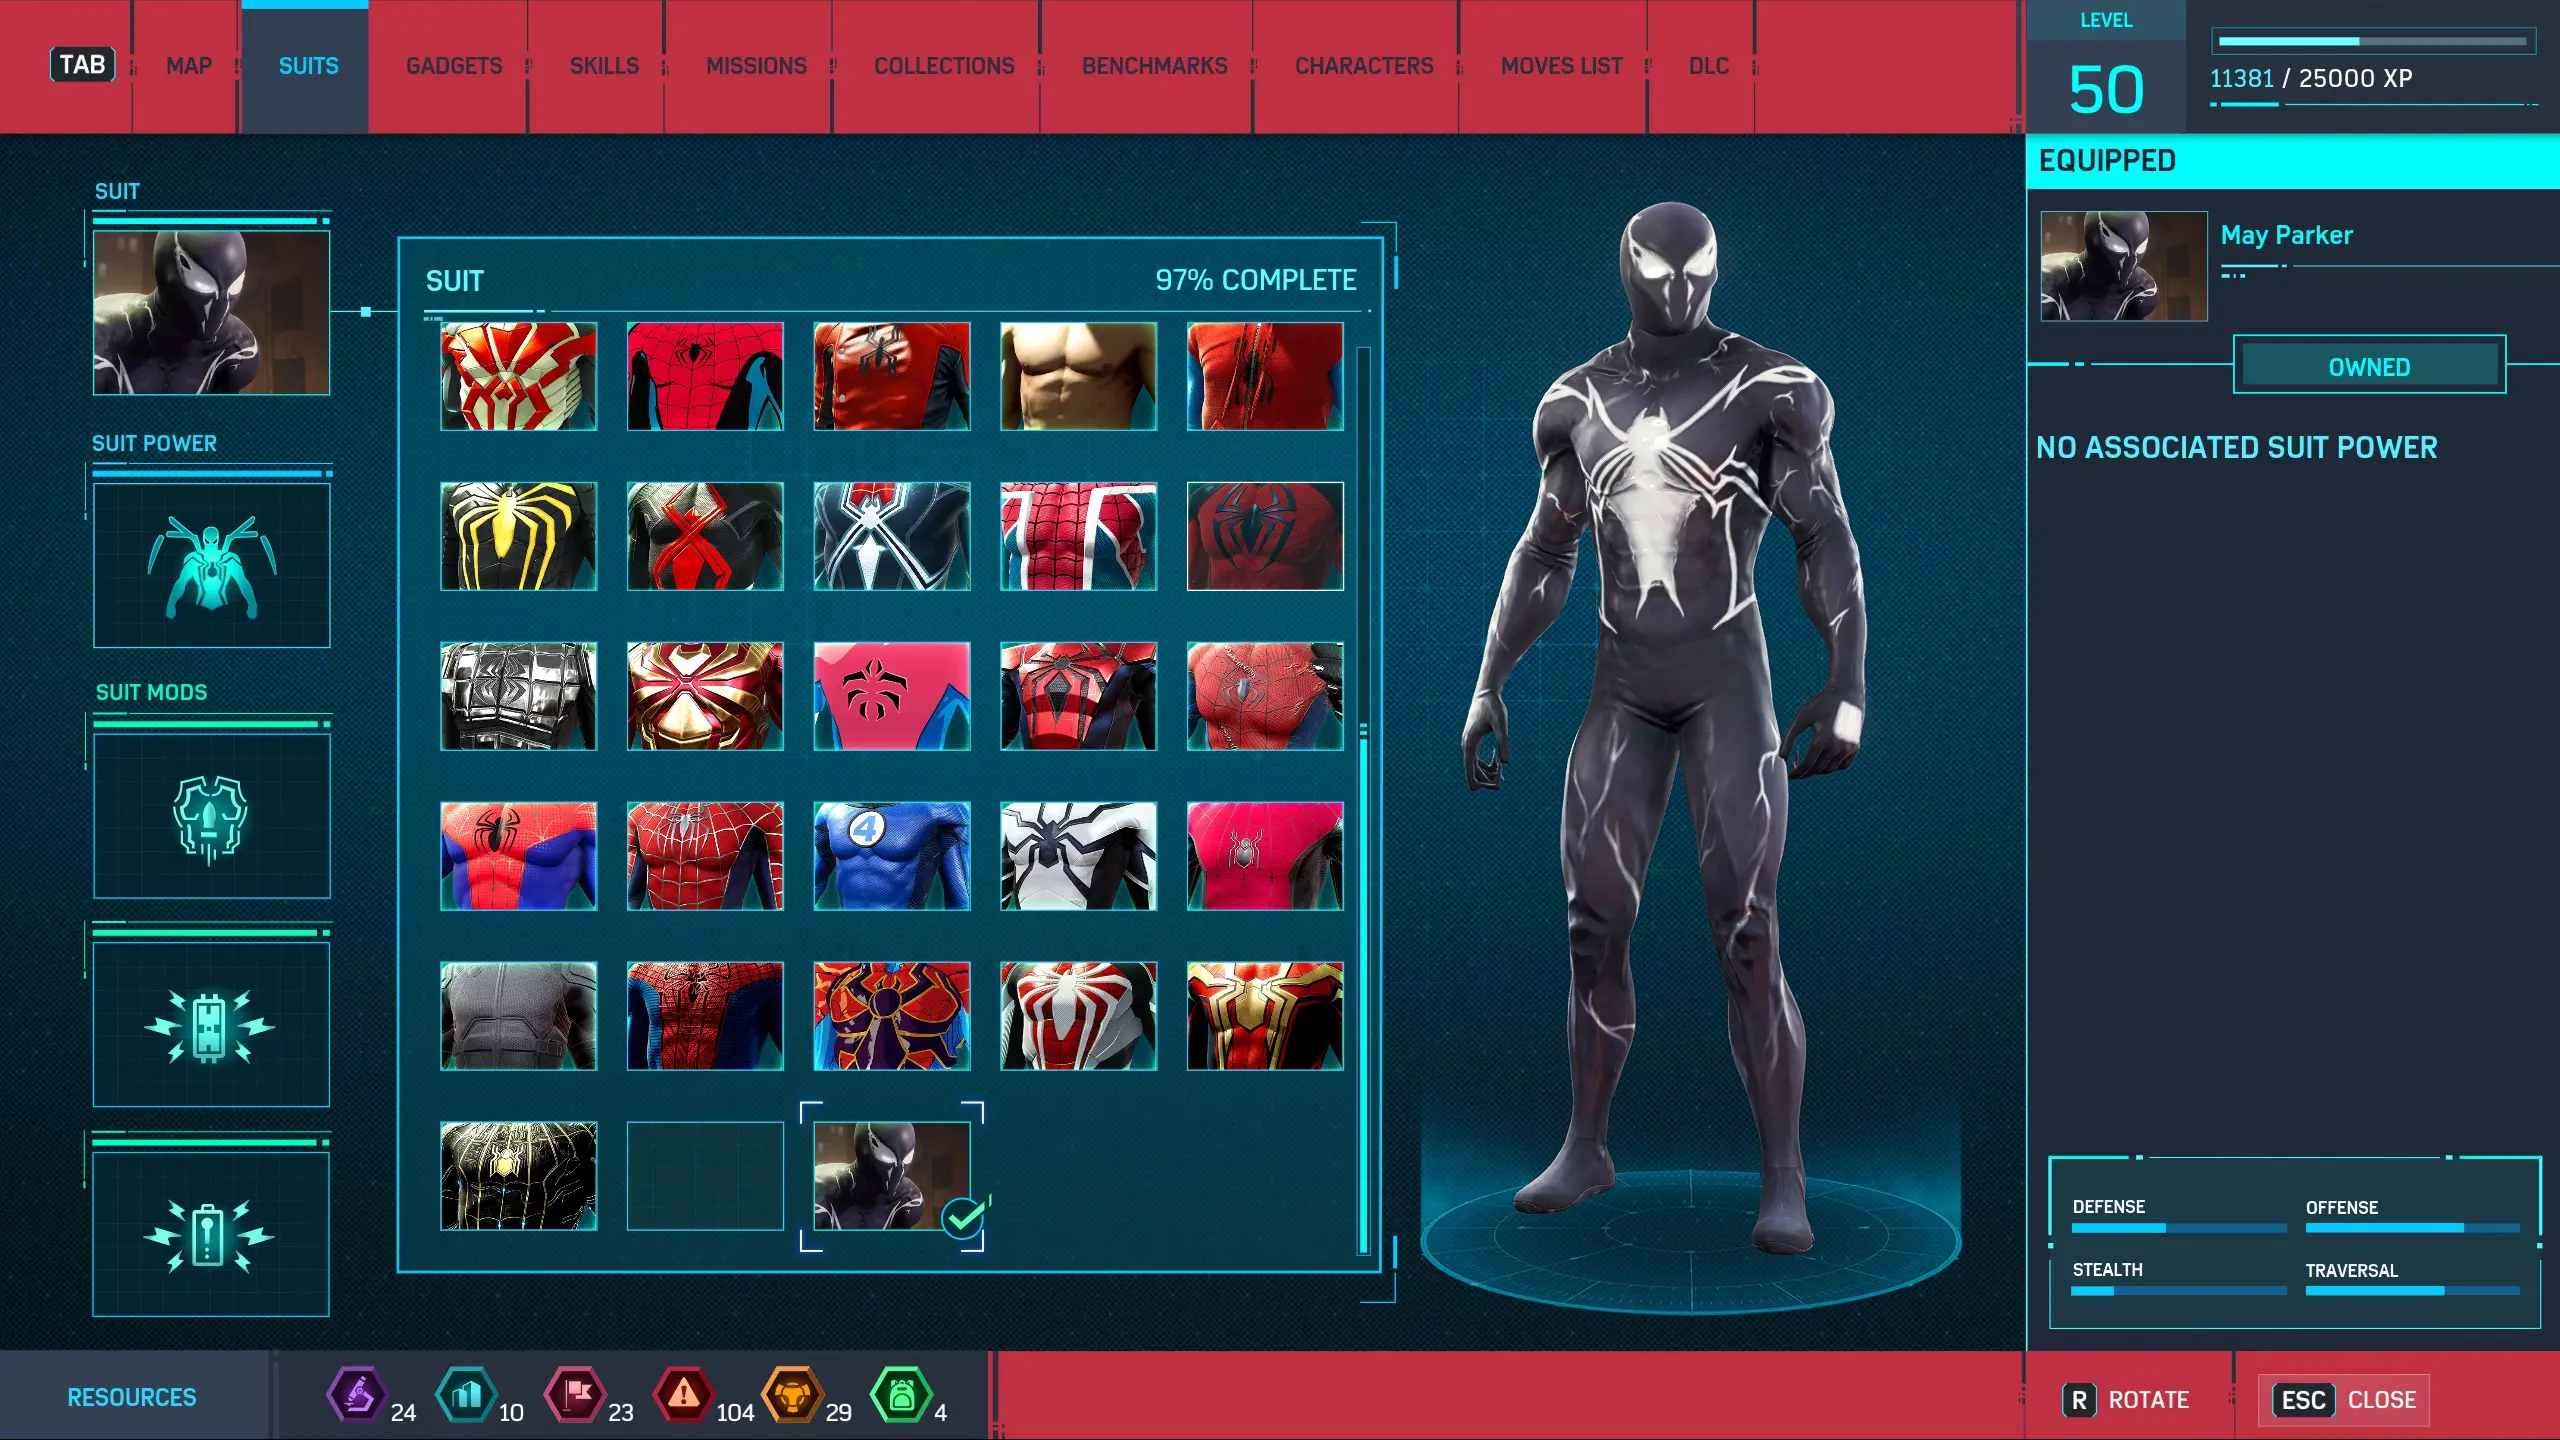Viewport: 2560px width, 1440px height.
Task: Click the Stealth stat bar
Action: tap(2179, 1291)
